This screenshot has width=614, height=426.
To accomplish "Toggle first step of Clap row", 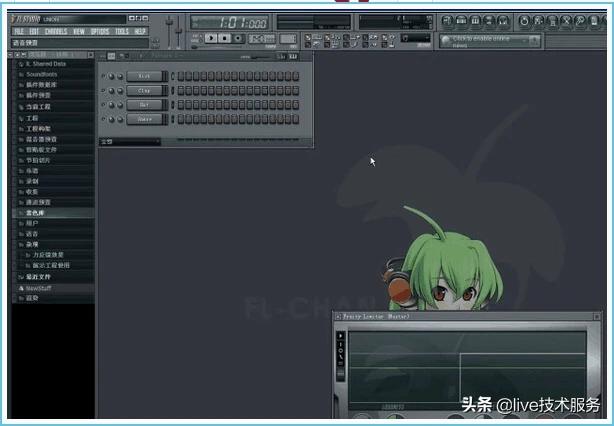I will (x=181, y=90).
